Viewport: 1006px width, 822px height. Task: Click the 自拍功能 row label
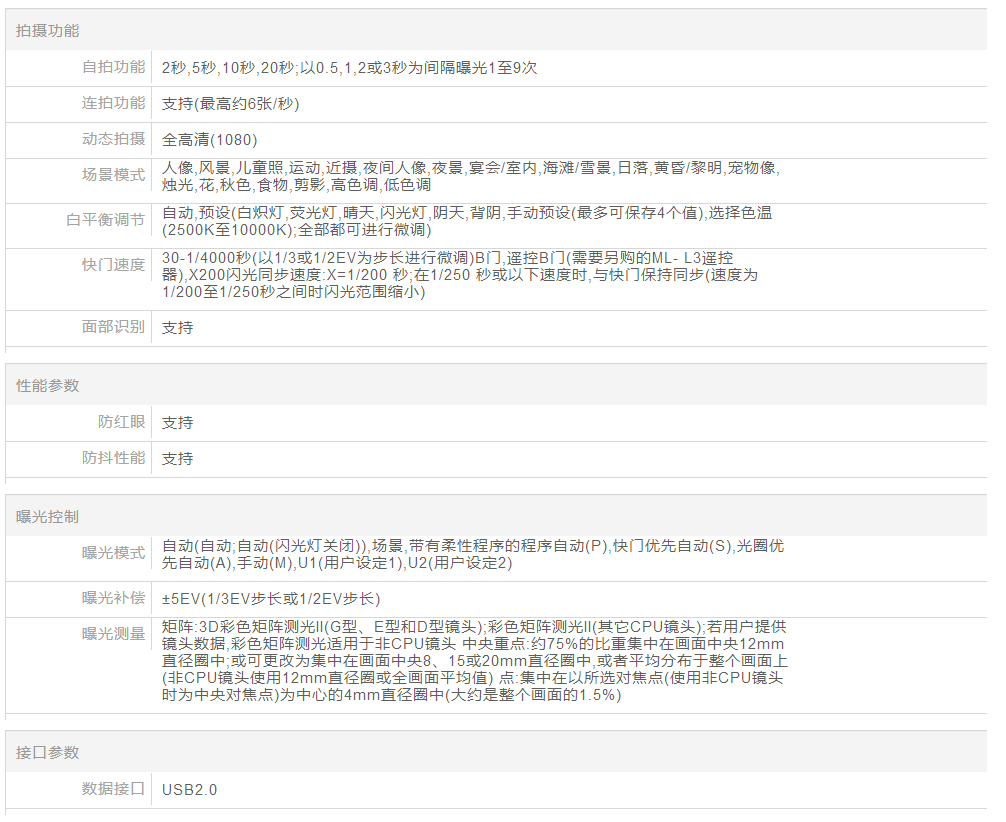coord(113,67)
